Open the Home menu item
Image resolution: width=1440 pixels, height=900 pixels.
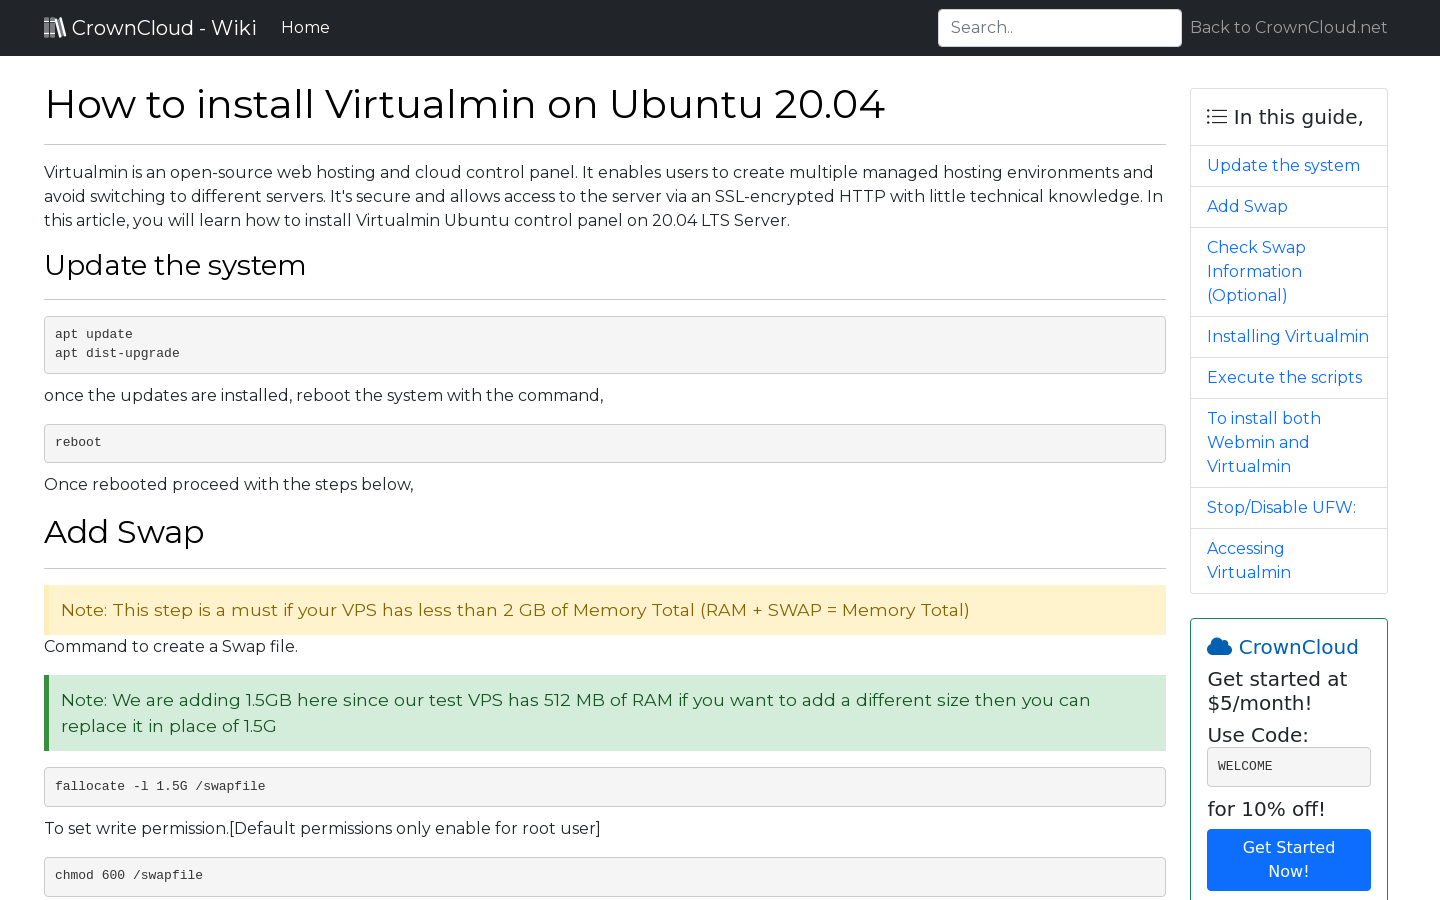point(305,27)
